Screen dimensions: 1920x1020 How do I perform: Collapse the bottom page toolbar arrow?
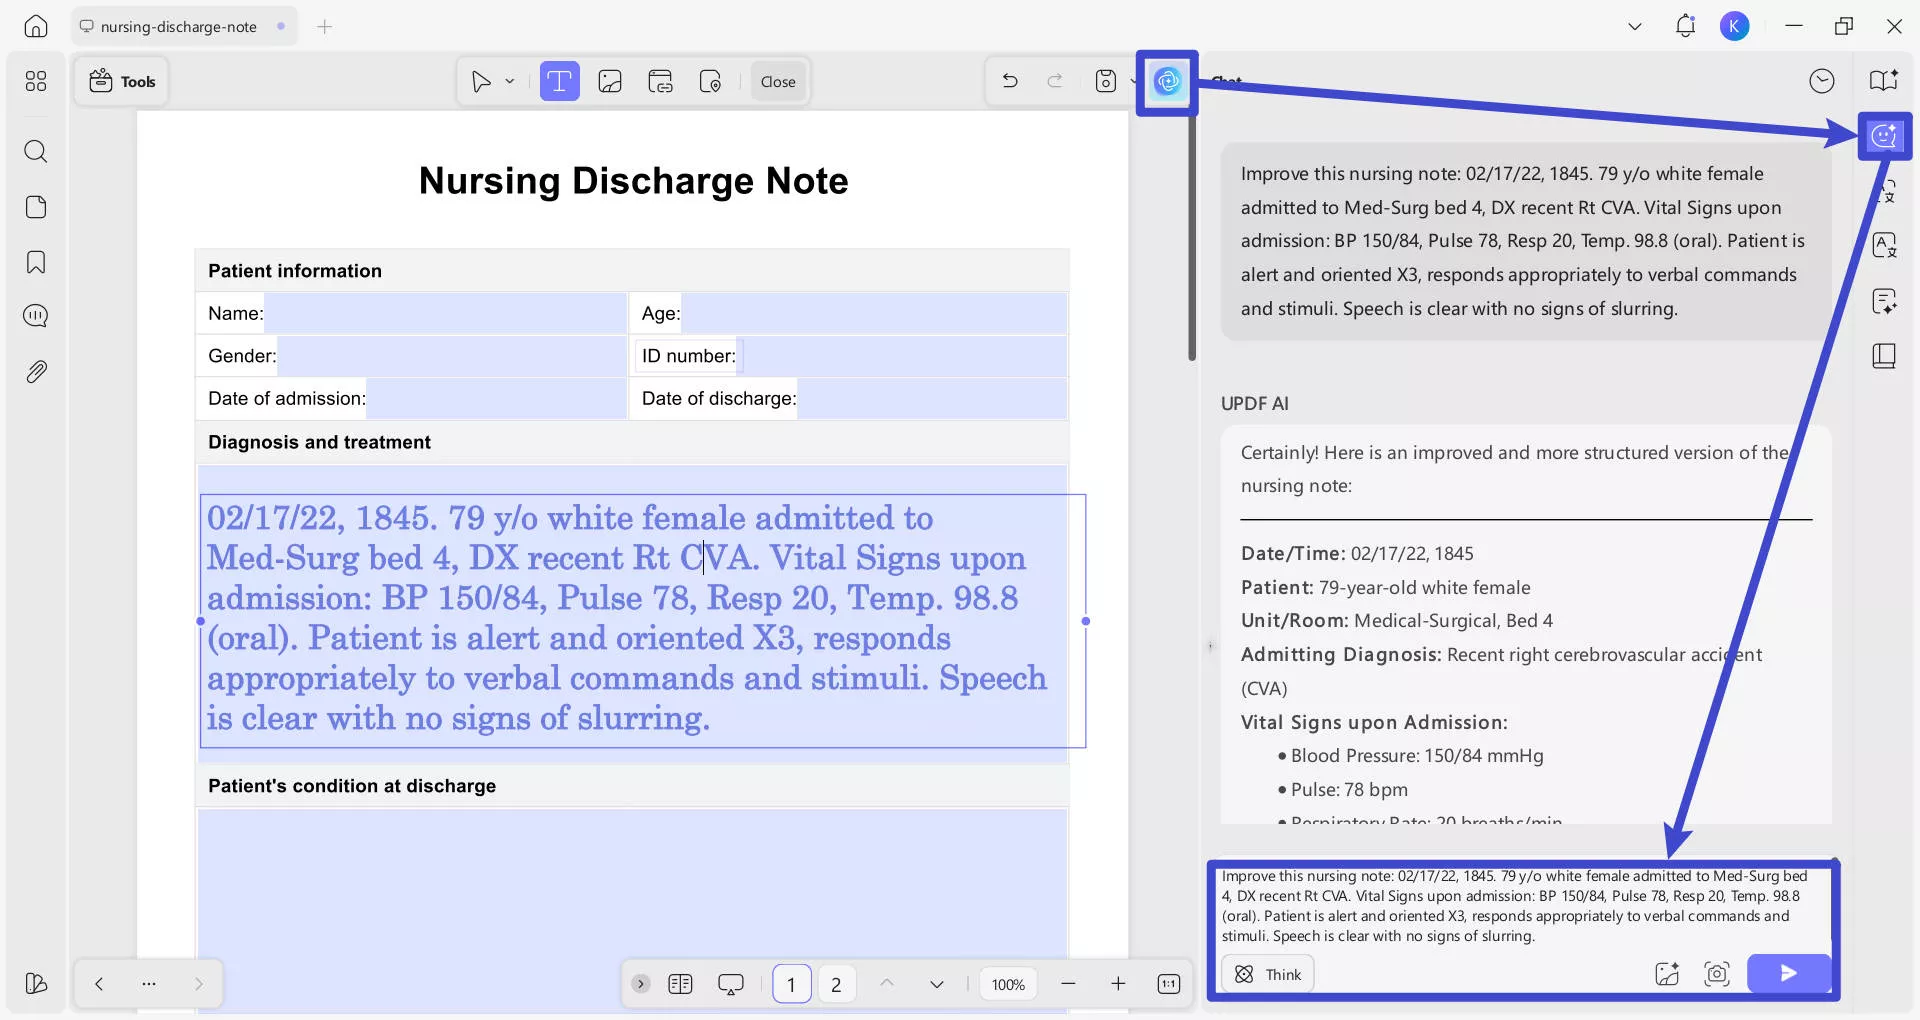pyautogui.click(x=641, y=984)
